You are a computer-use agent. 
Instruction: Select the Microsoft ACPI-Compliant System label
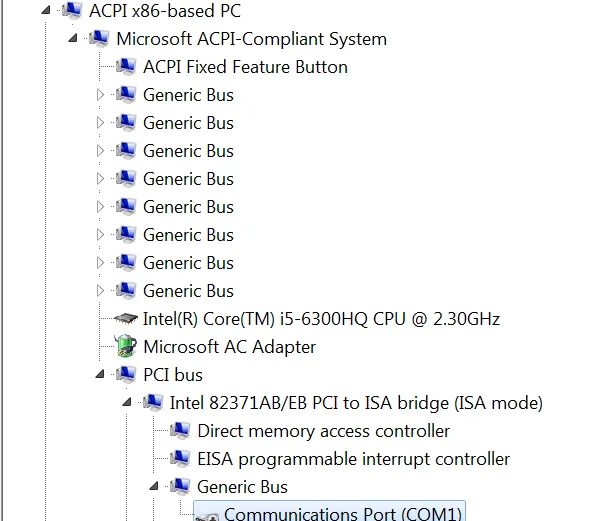tap(251, 39)
